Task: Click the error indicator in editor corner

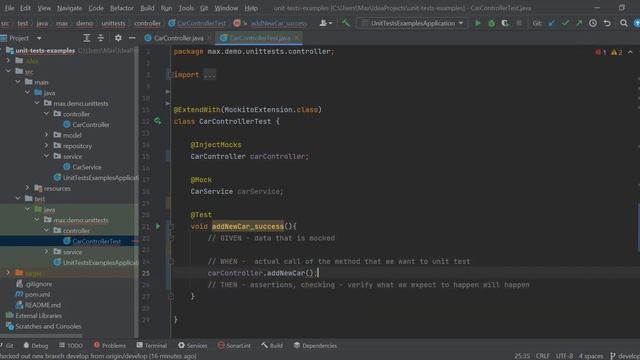Action: pyautogui.click(x=600, y=52)
